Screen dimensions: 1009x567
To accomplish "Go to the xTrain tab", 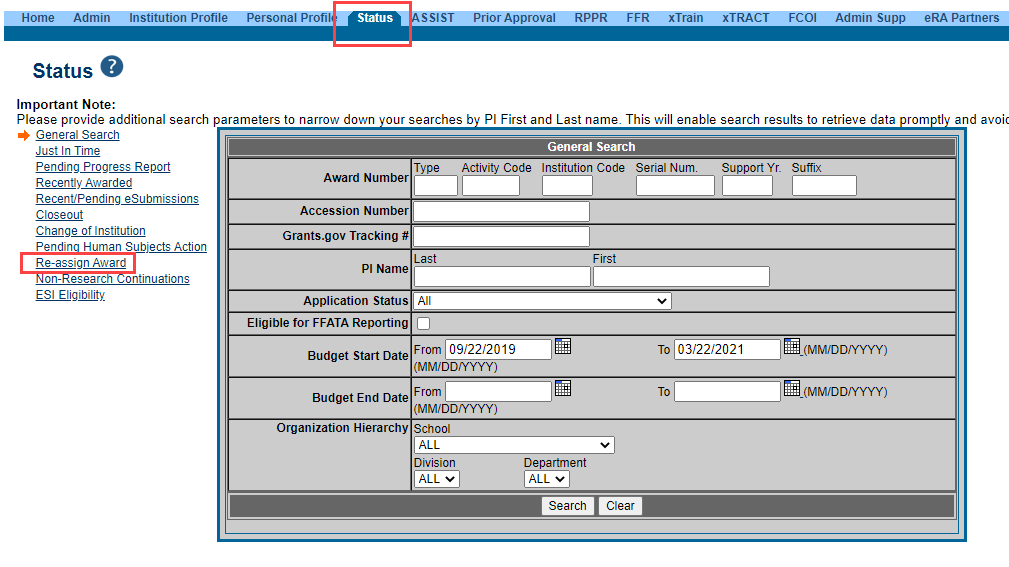I will tap(685, 18).
